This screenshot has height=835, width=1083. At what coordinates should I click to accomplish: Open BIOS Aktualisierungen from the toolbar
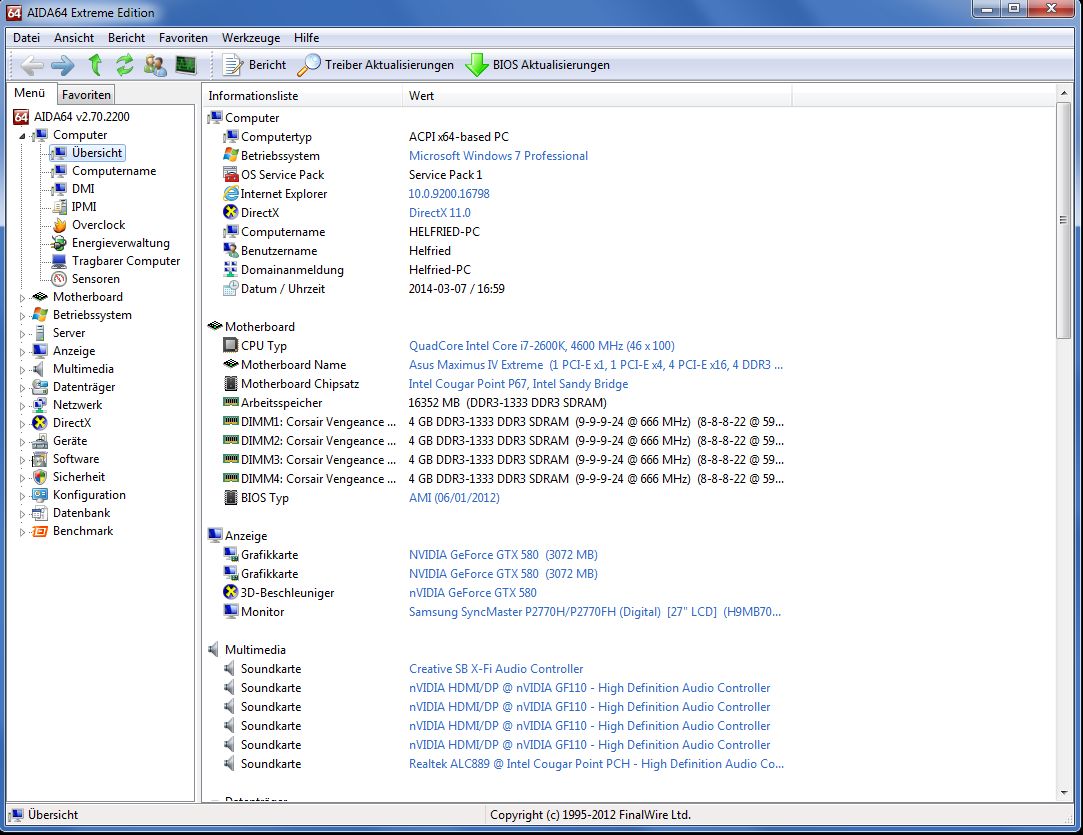(538, 65)
